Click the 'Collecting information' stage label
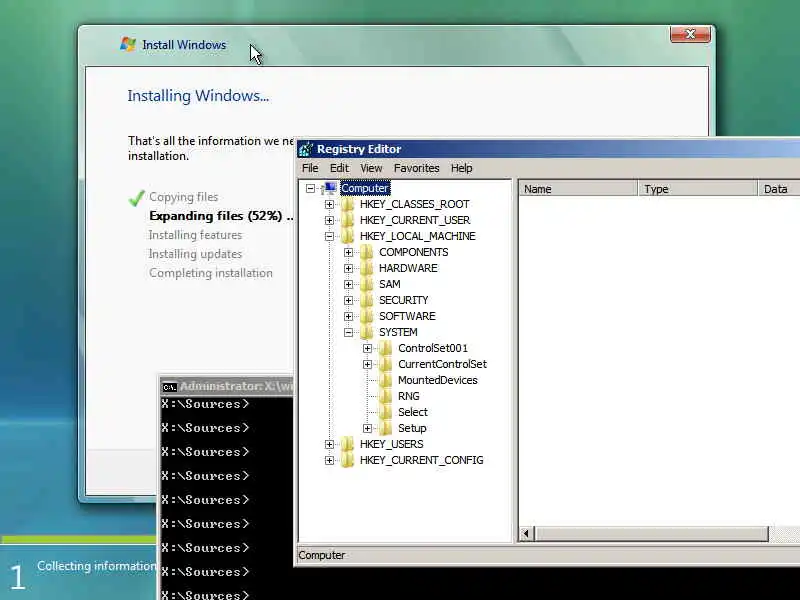This screenshot has width=800, height=600. click(96, 566)
